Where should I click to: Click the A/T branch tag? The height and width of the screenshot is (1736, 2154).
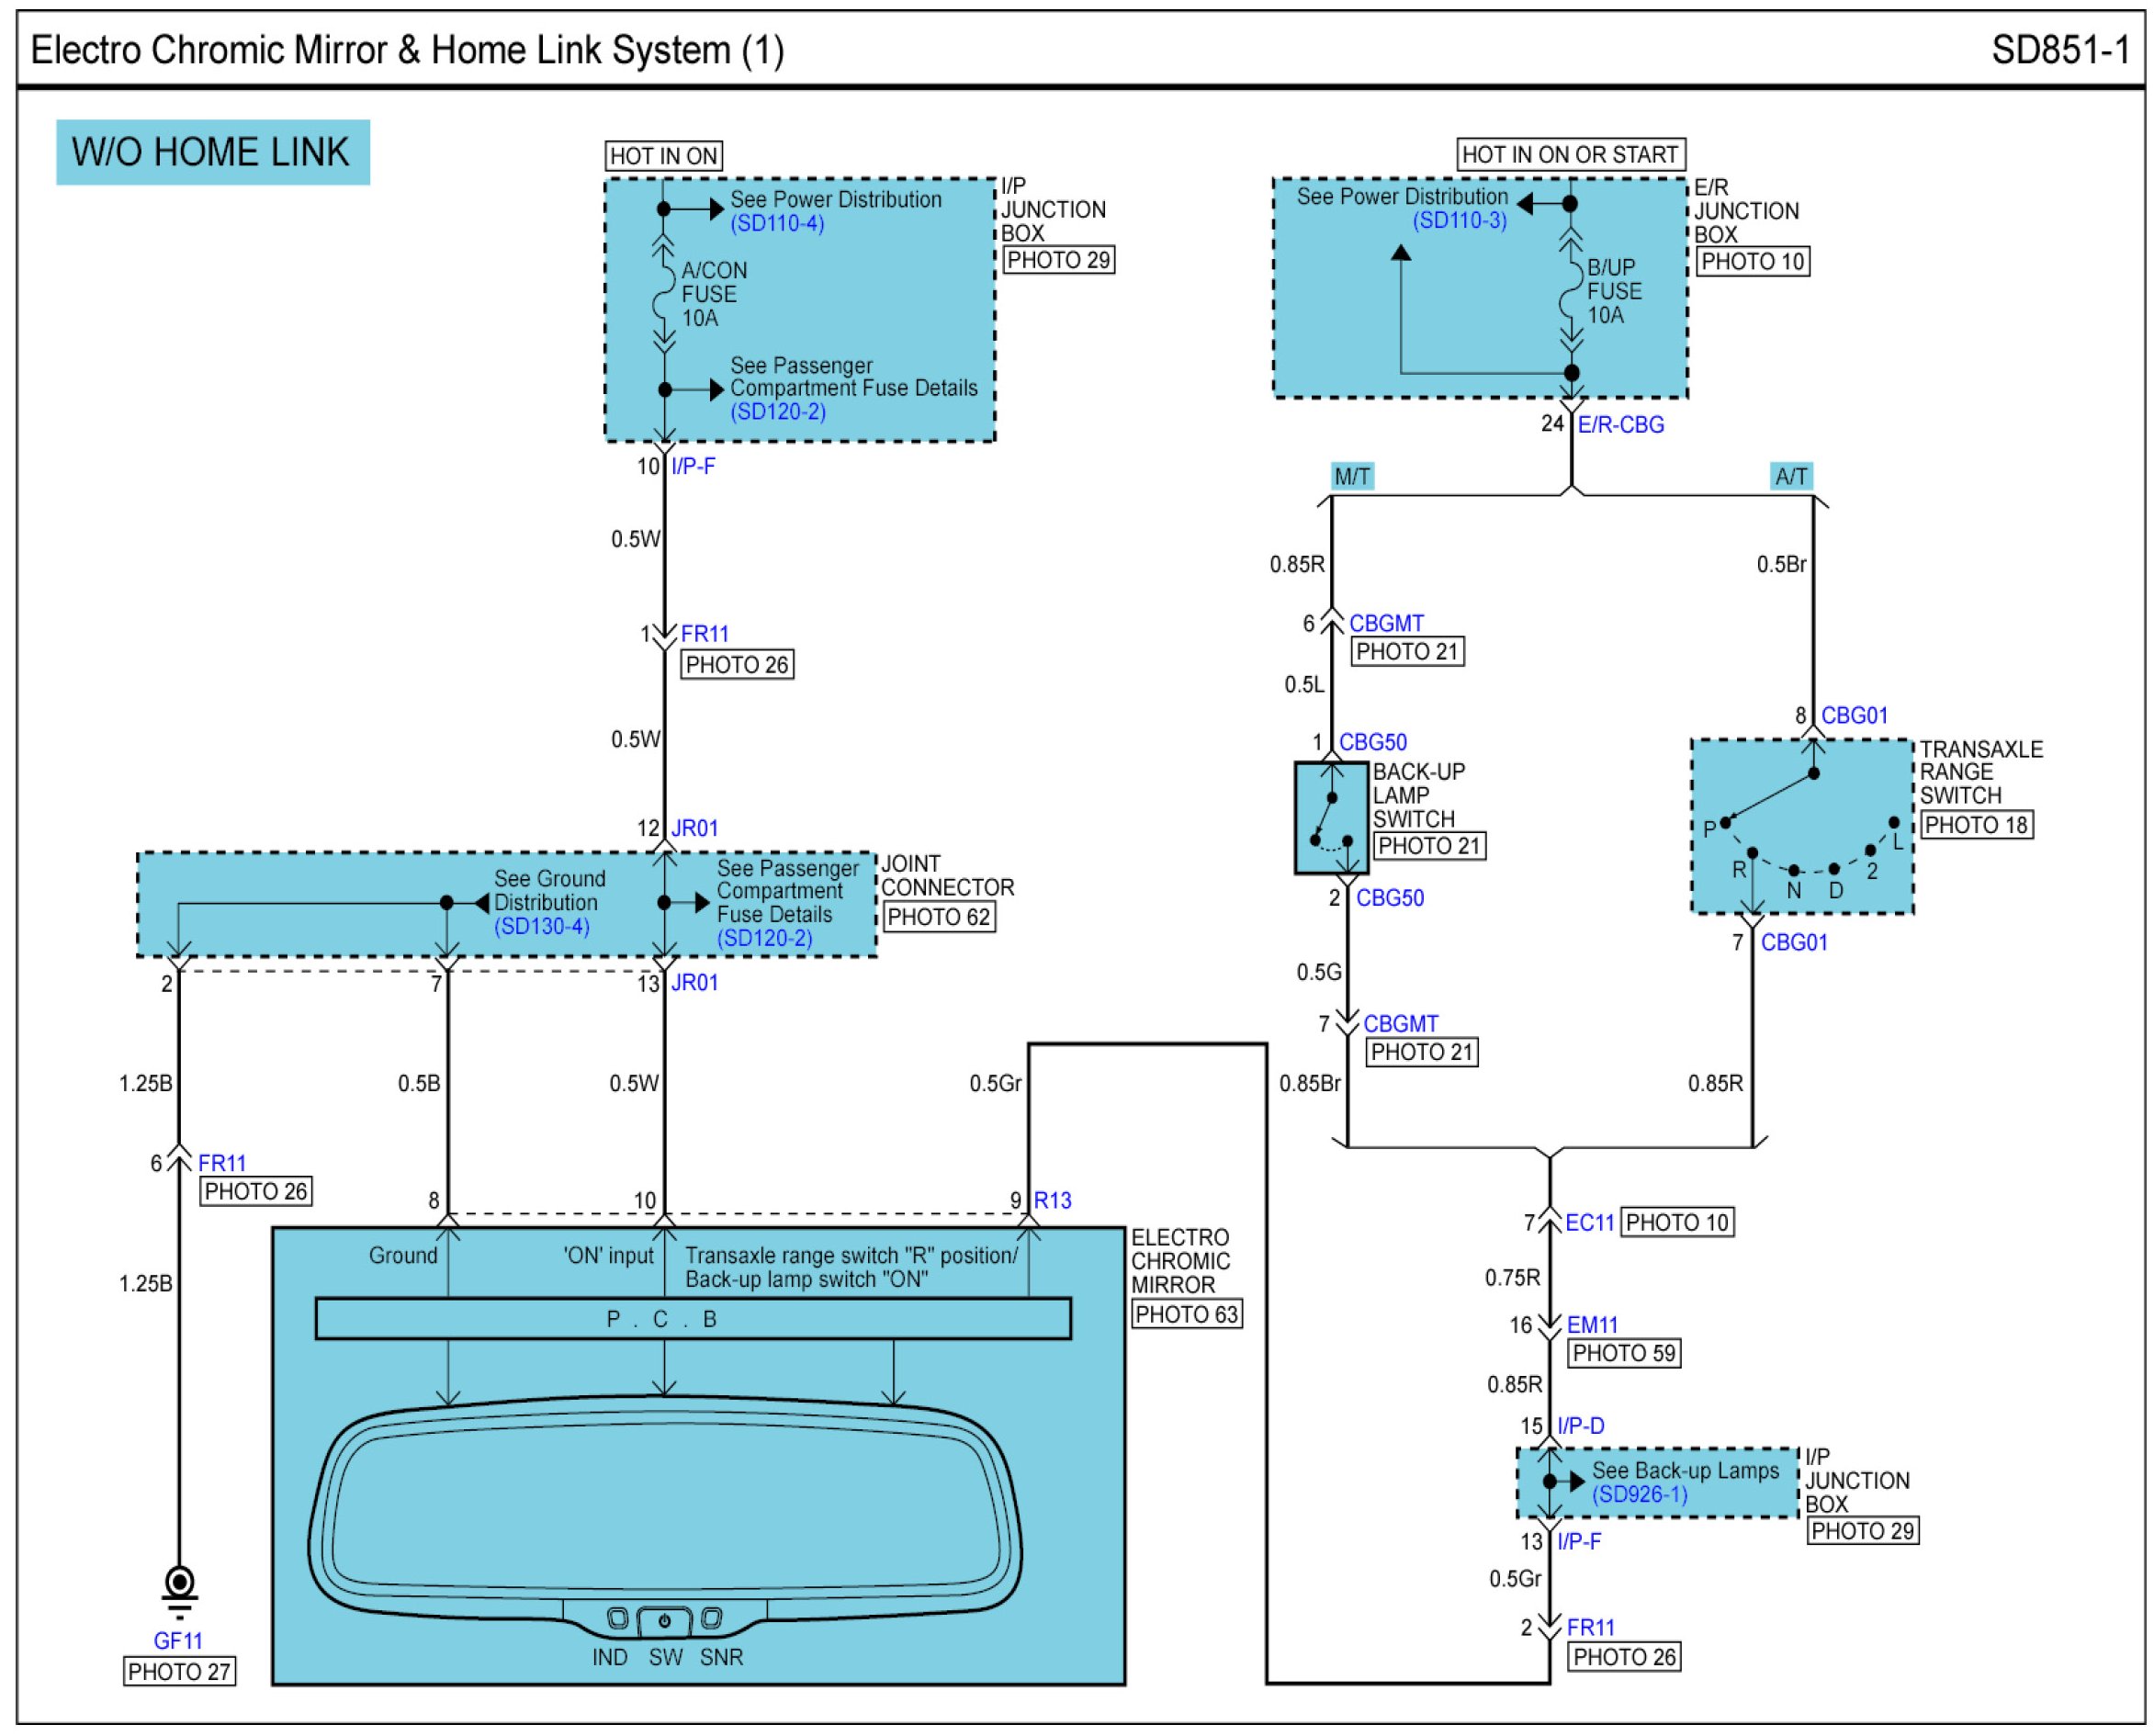tap(1790, 477)
